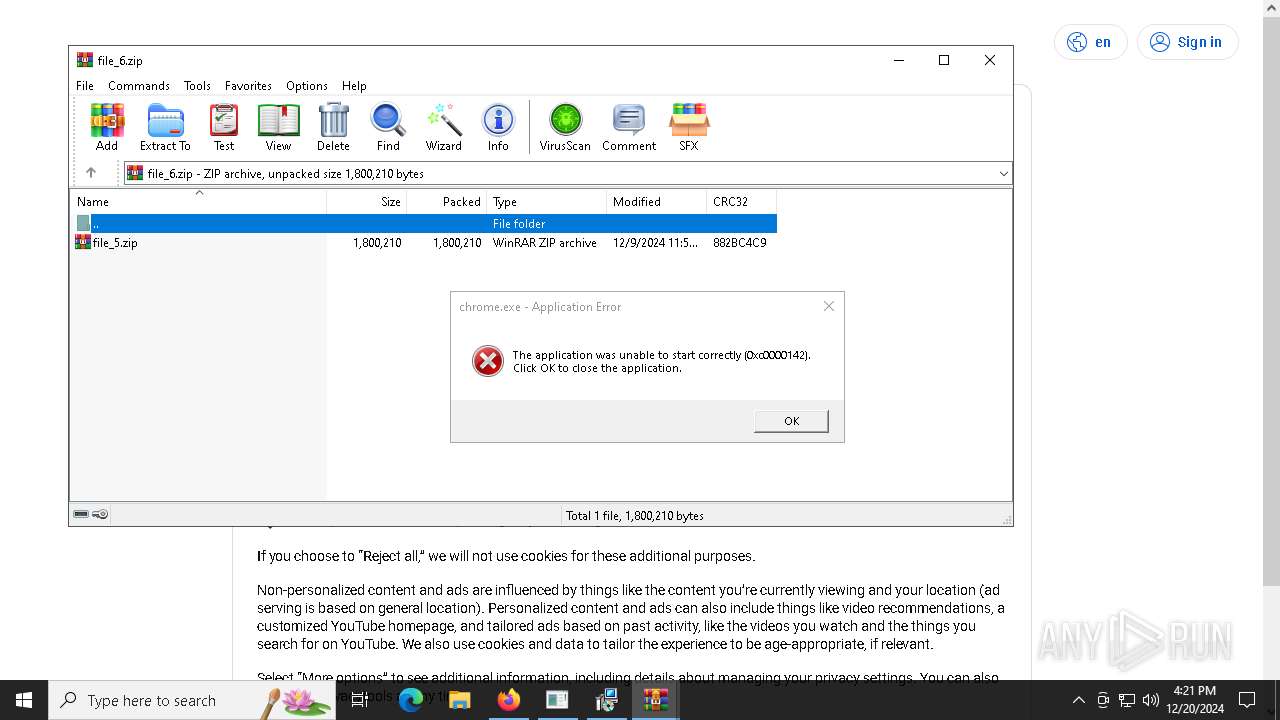Image resolution: width=1280 pixels, height=720 pixels.
Task: Click the 'Total 1 file, 1,800,210 bytes' status text
Action: pyautogui.click(x=635, y=516)
